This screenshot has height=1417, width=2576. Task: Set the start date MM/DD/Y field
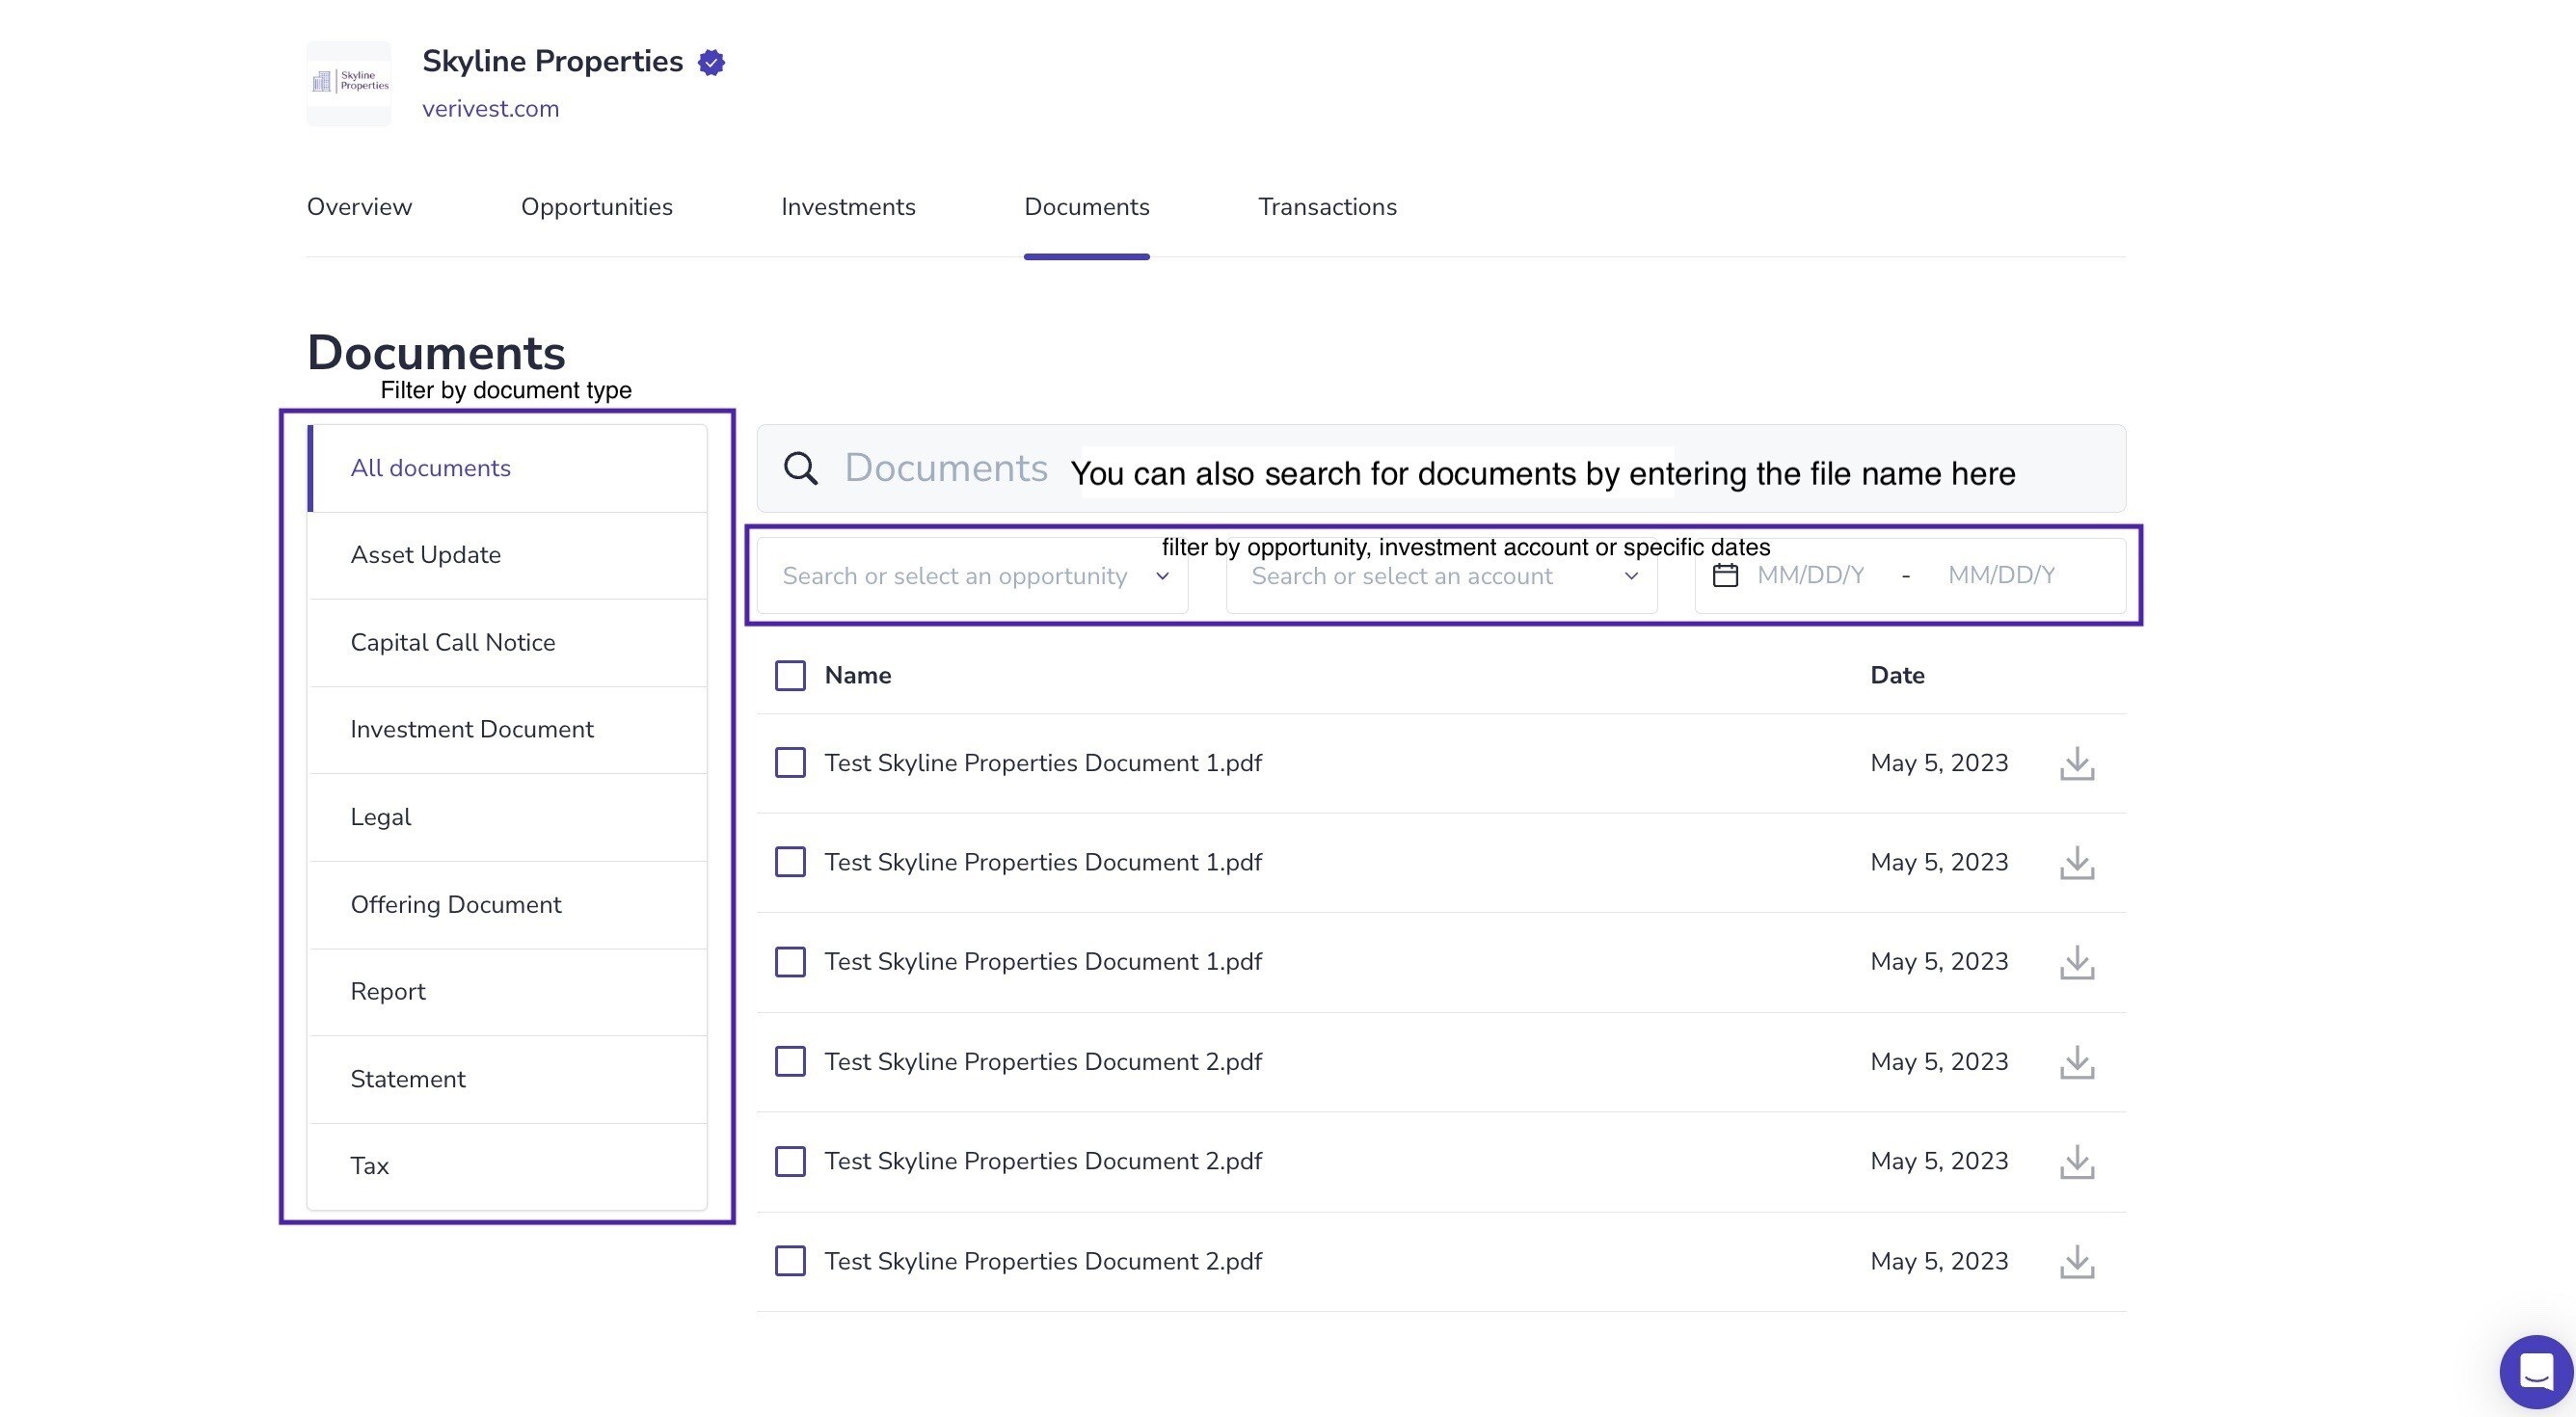click(1810, 575)
